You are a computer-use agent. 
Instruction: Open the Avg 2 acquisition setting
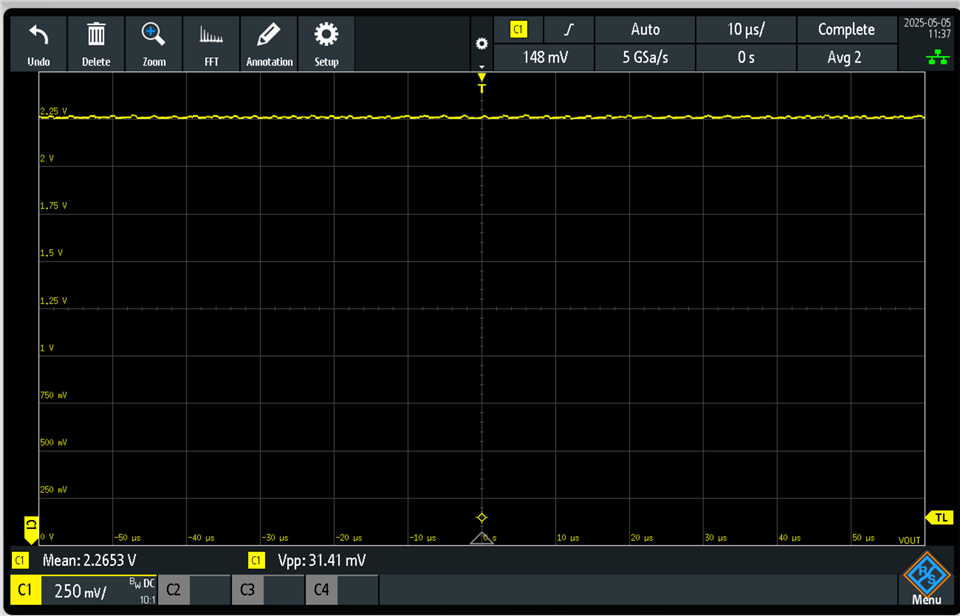click(x=846, y=58)
